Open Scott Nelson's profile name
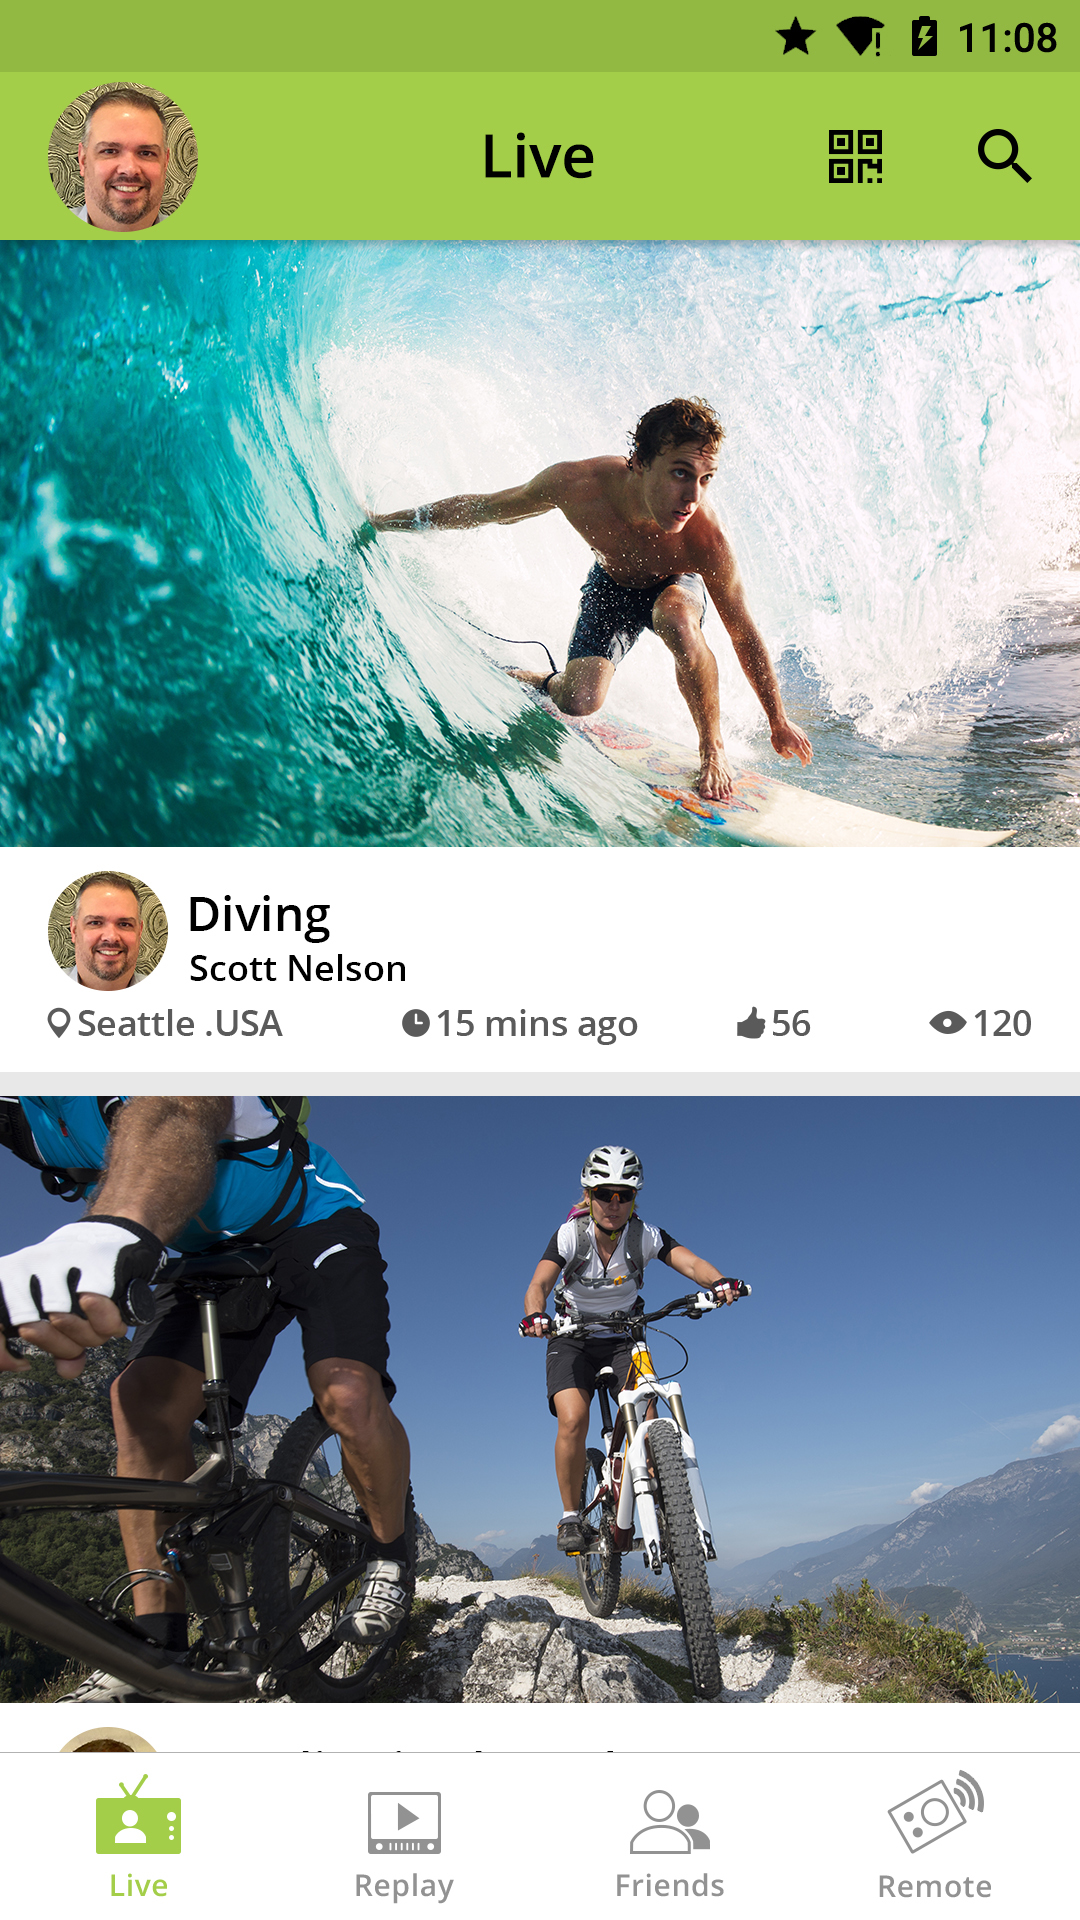The height and width of the screenshot is (1920, 1080). pos(298,968)
